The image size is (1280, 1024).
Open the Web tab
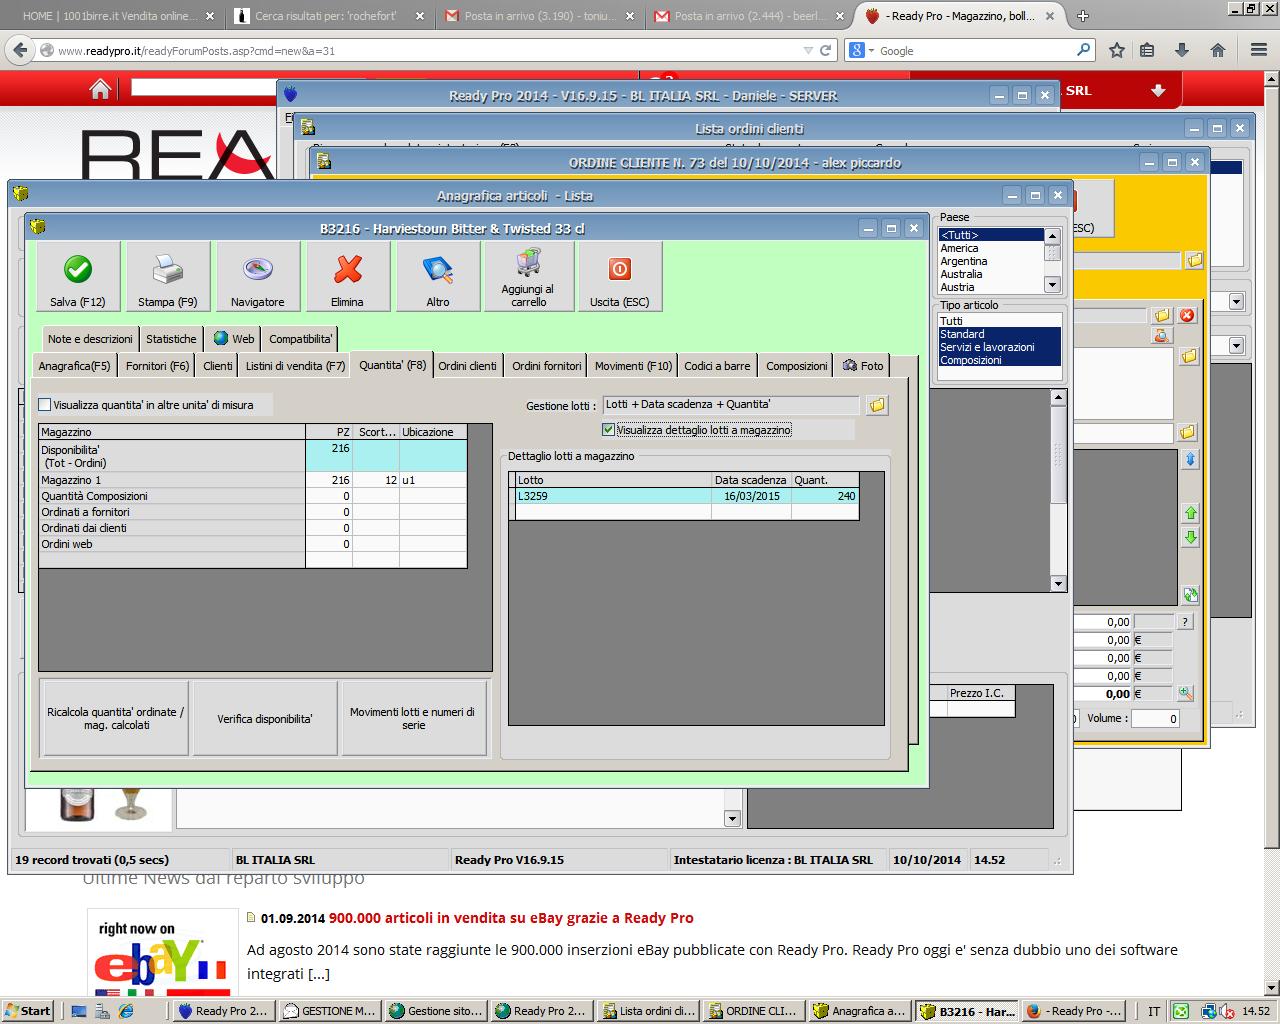[234, 339]
